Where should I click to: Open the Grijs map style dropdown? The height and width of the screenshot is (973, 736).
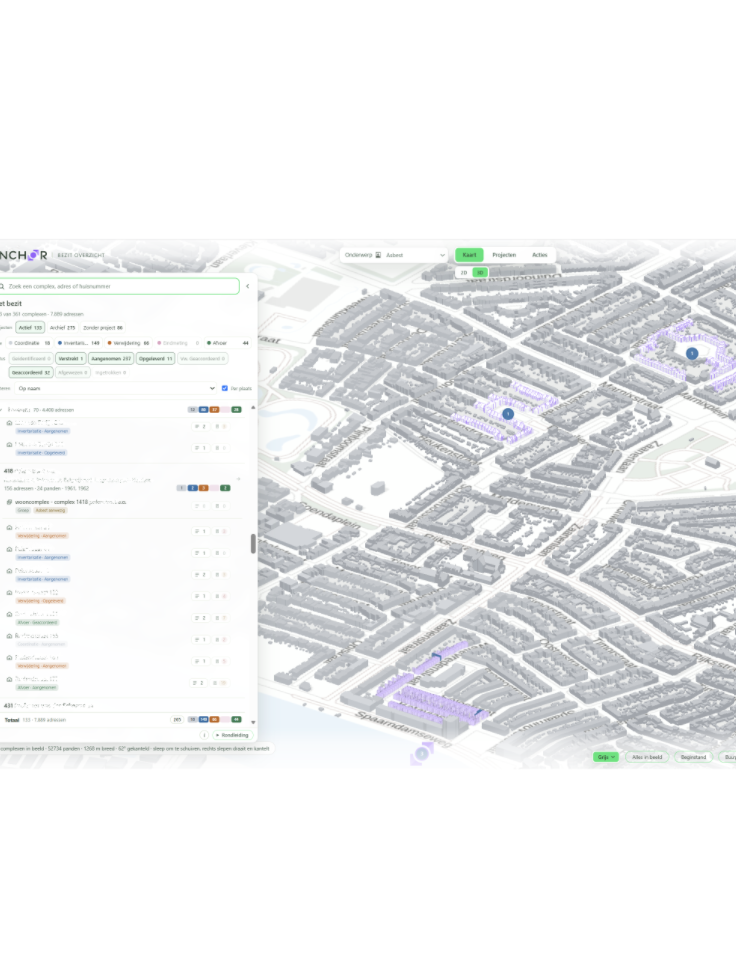click(x=605, y=757)
